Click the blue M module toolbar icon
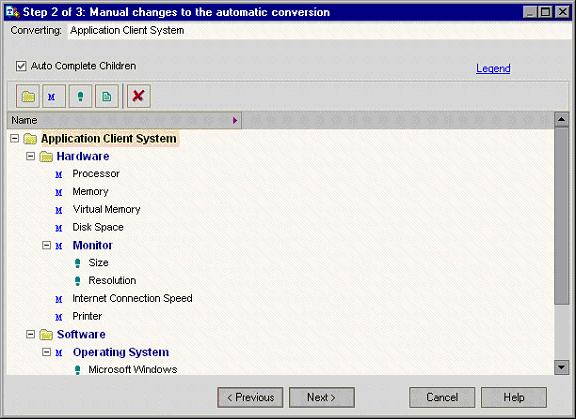This screenshot has height=420, width=576. 54,96
